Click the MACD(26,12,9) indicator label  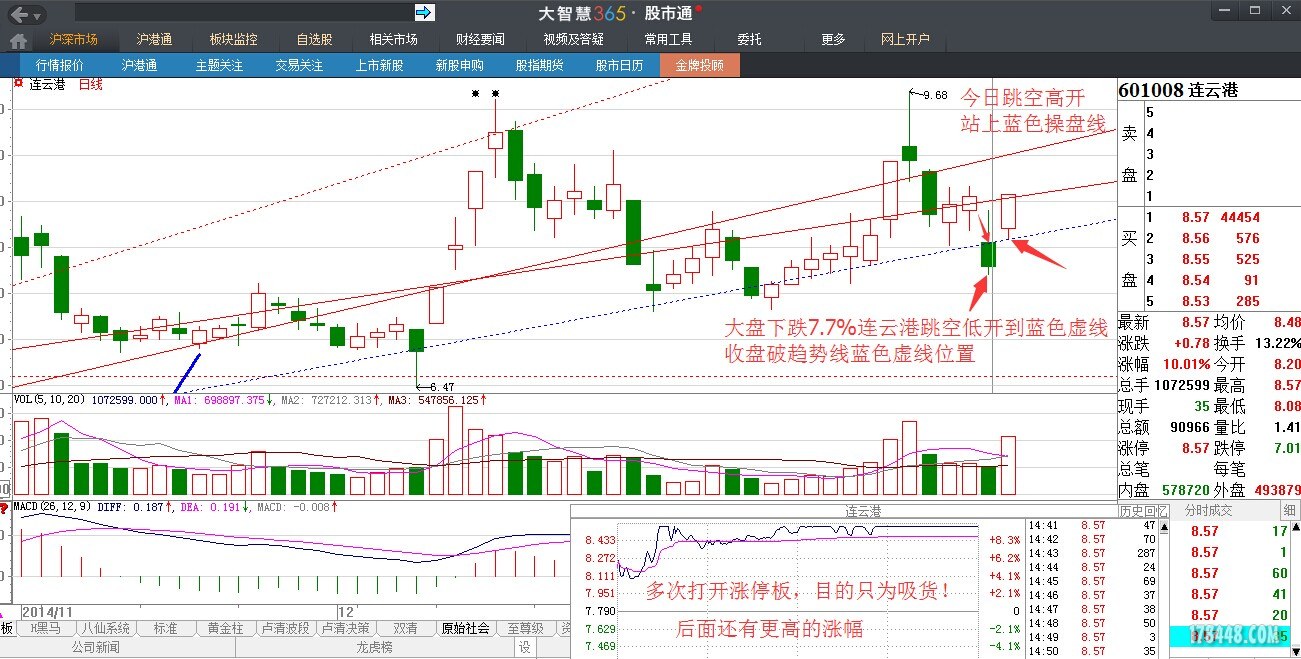(x=53, y=507)
